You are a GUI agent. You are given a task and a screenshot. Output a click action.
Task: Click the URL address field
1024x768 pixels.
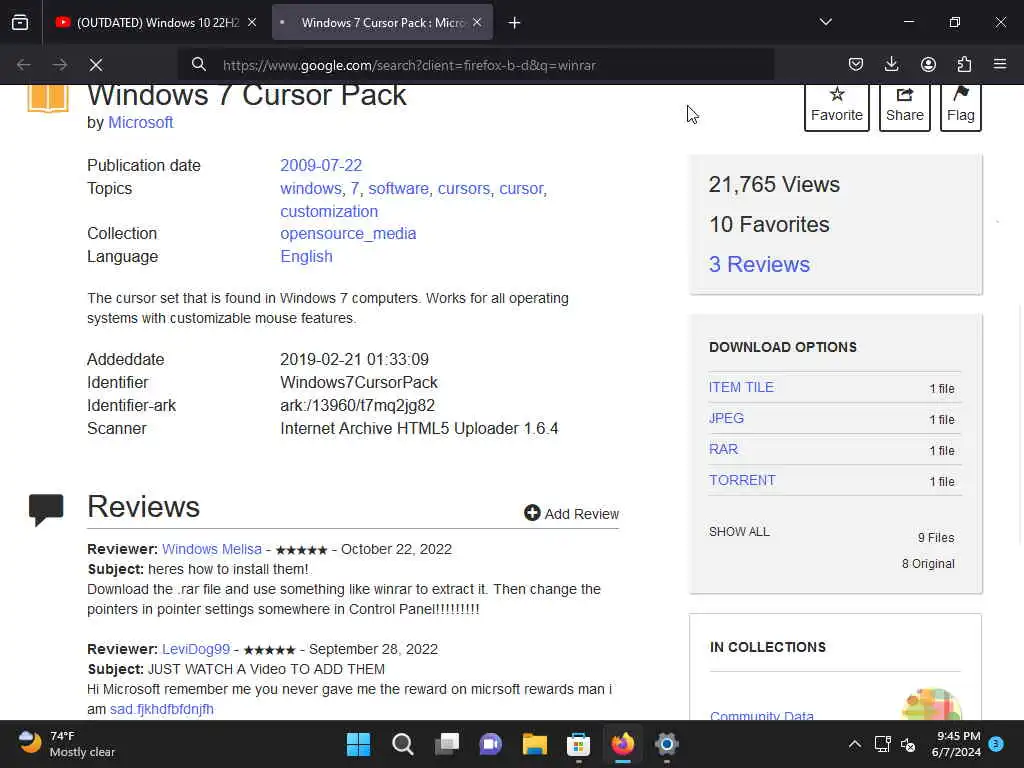tap(475, 65)
